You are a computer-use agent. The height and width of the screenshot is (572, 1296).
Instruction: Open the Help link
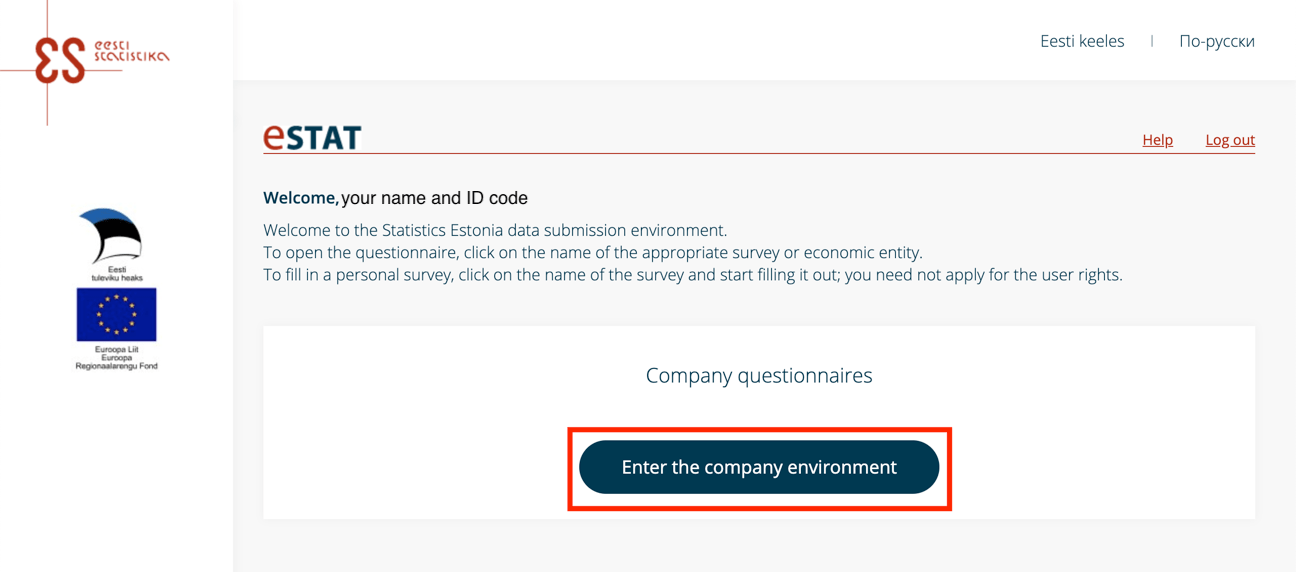[x=1157, y=140]
